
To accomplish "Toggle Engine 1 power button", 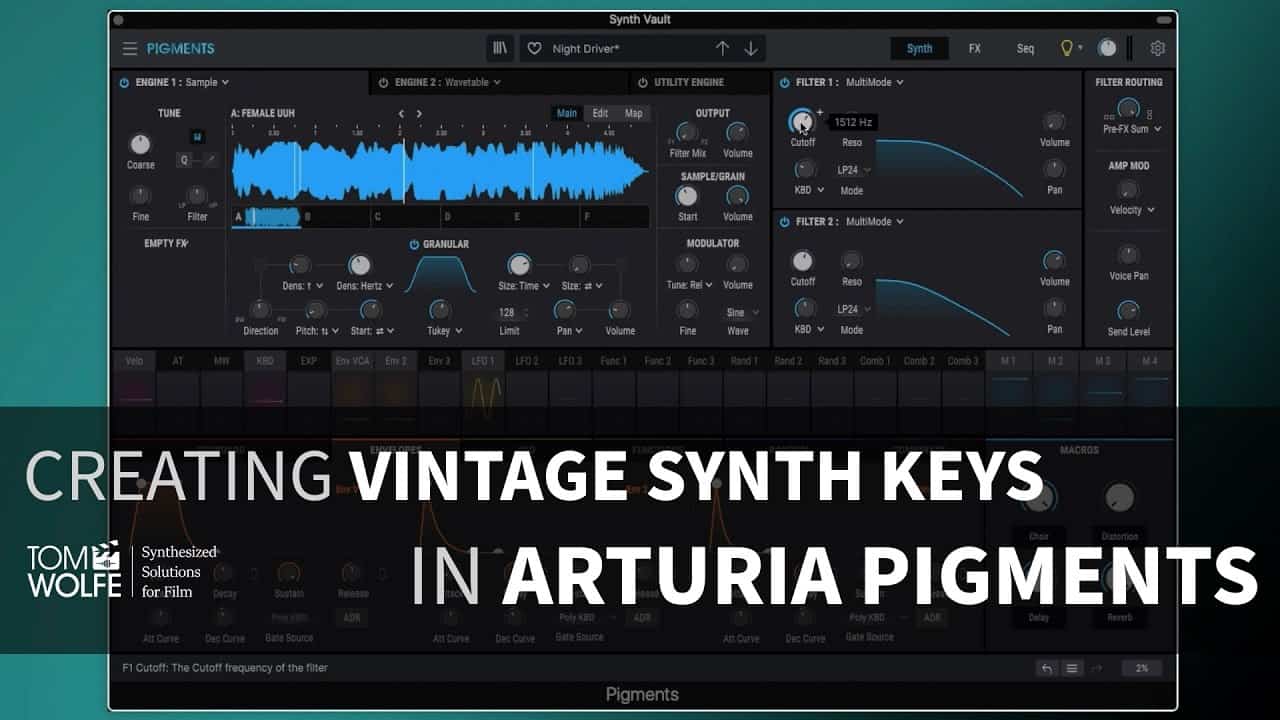I will click(x=124, y=82).
